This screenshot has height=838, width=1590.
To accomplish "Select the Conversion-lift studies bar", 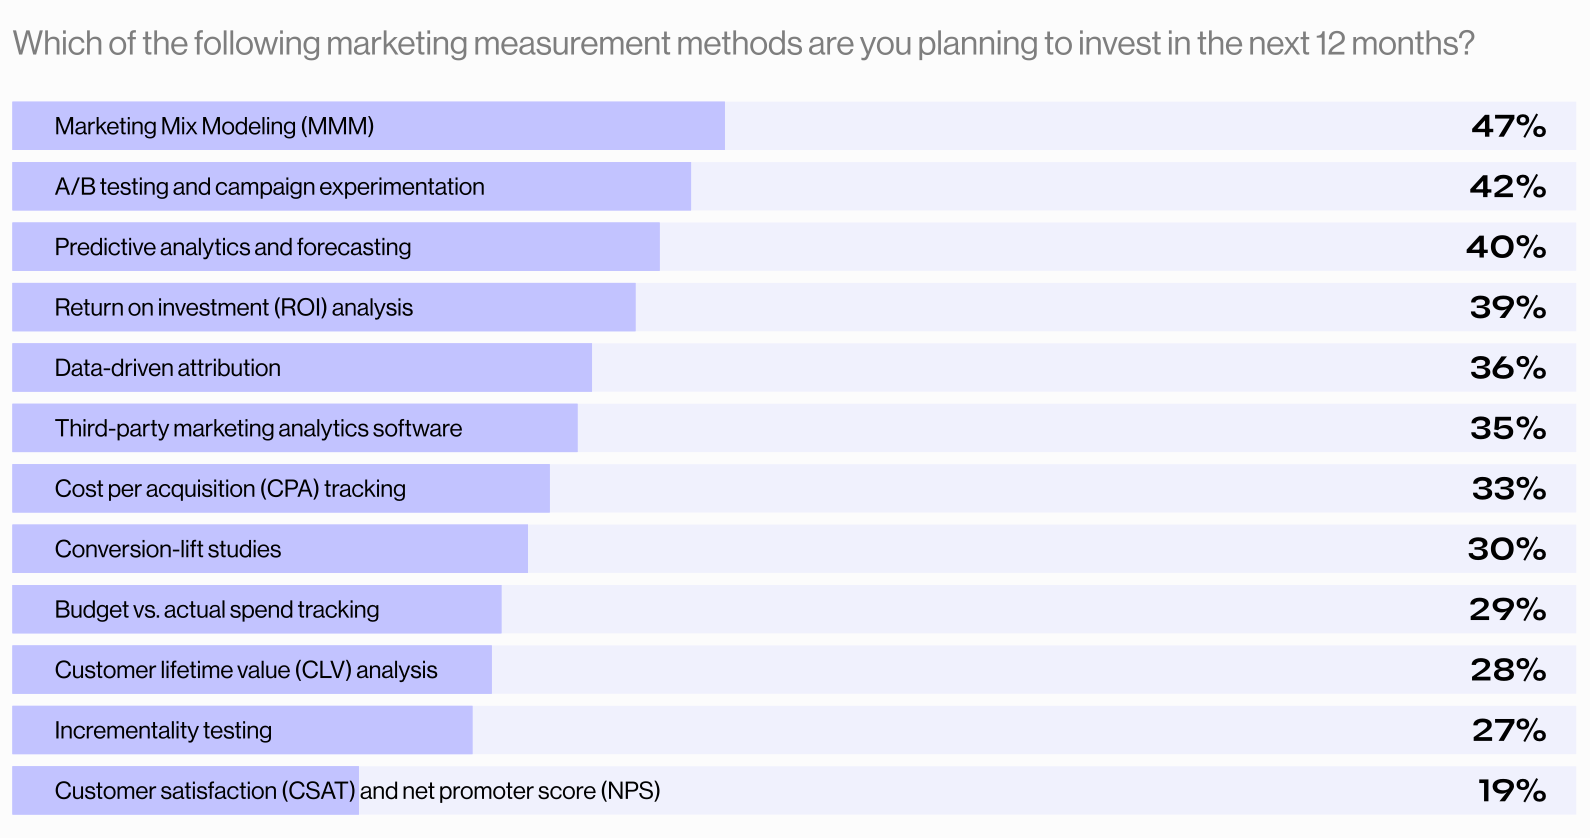I will point(270,549).
